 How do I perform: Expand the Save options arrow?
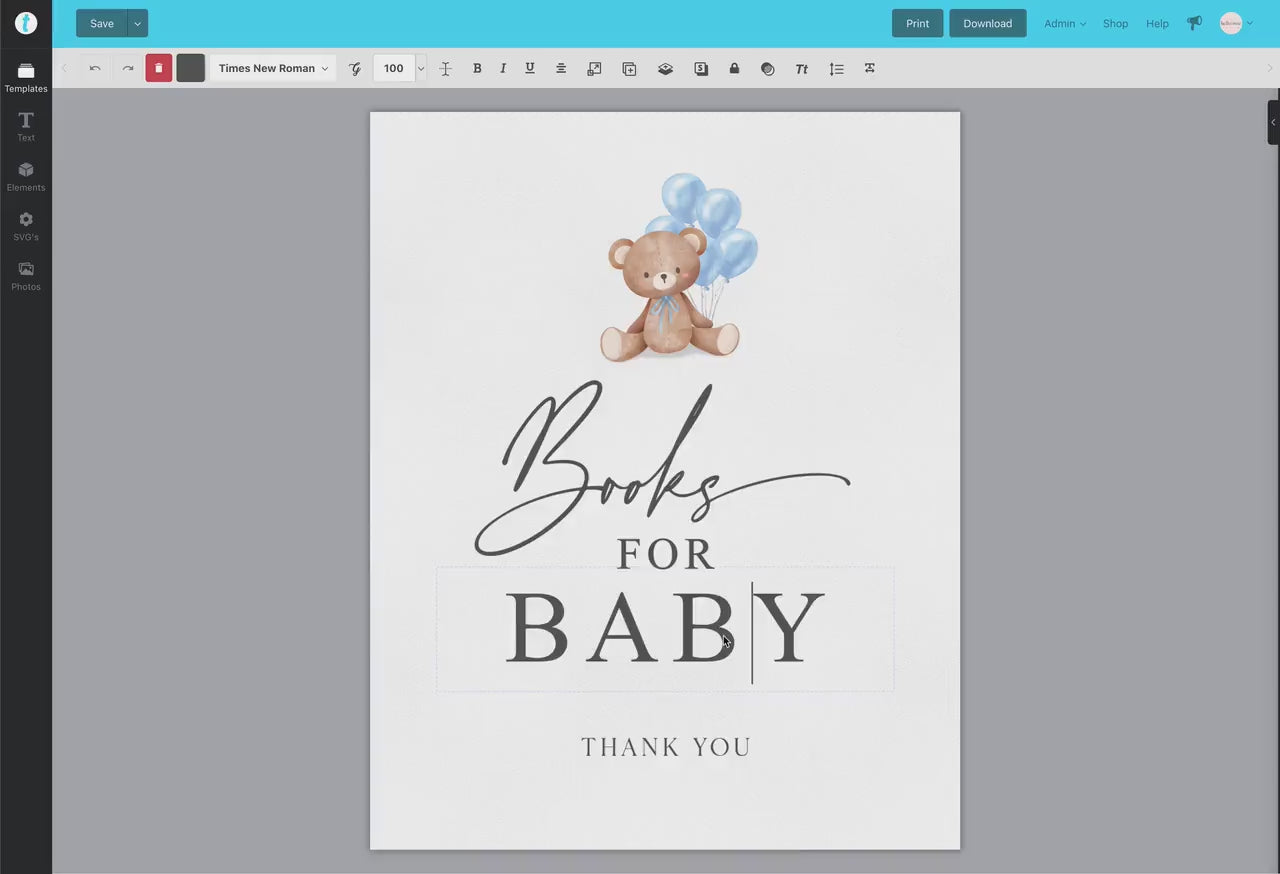pos(138,23)
